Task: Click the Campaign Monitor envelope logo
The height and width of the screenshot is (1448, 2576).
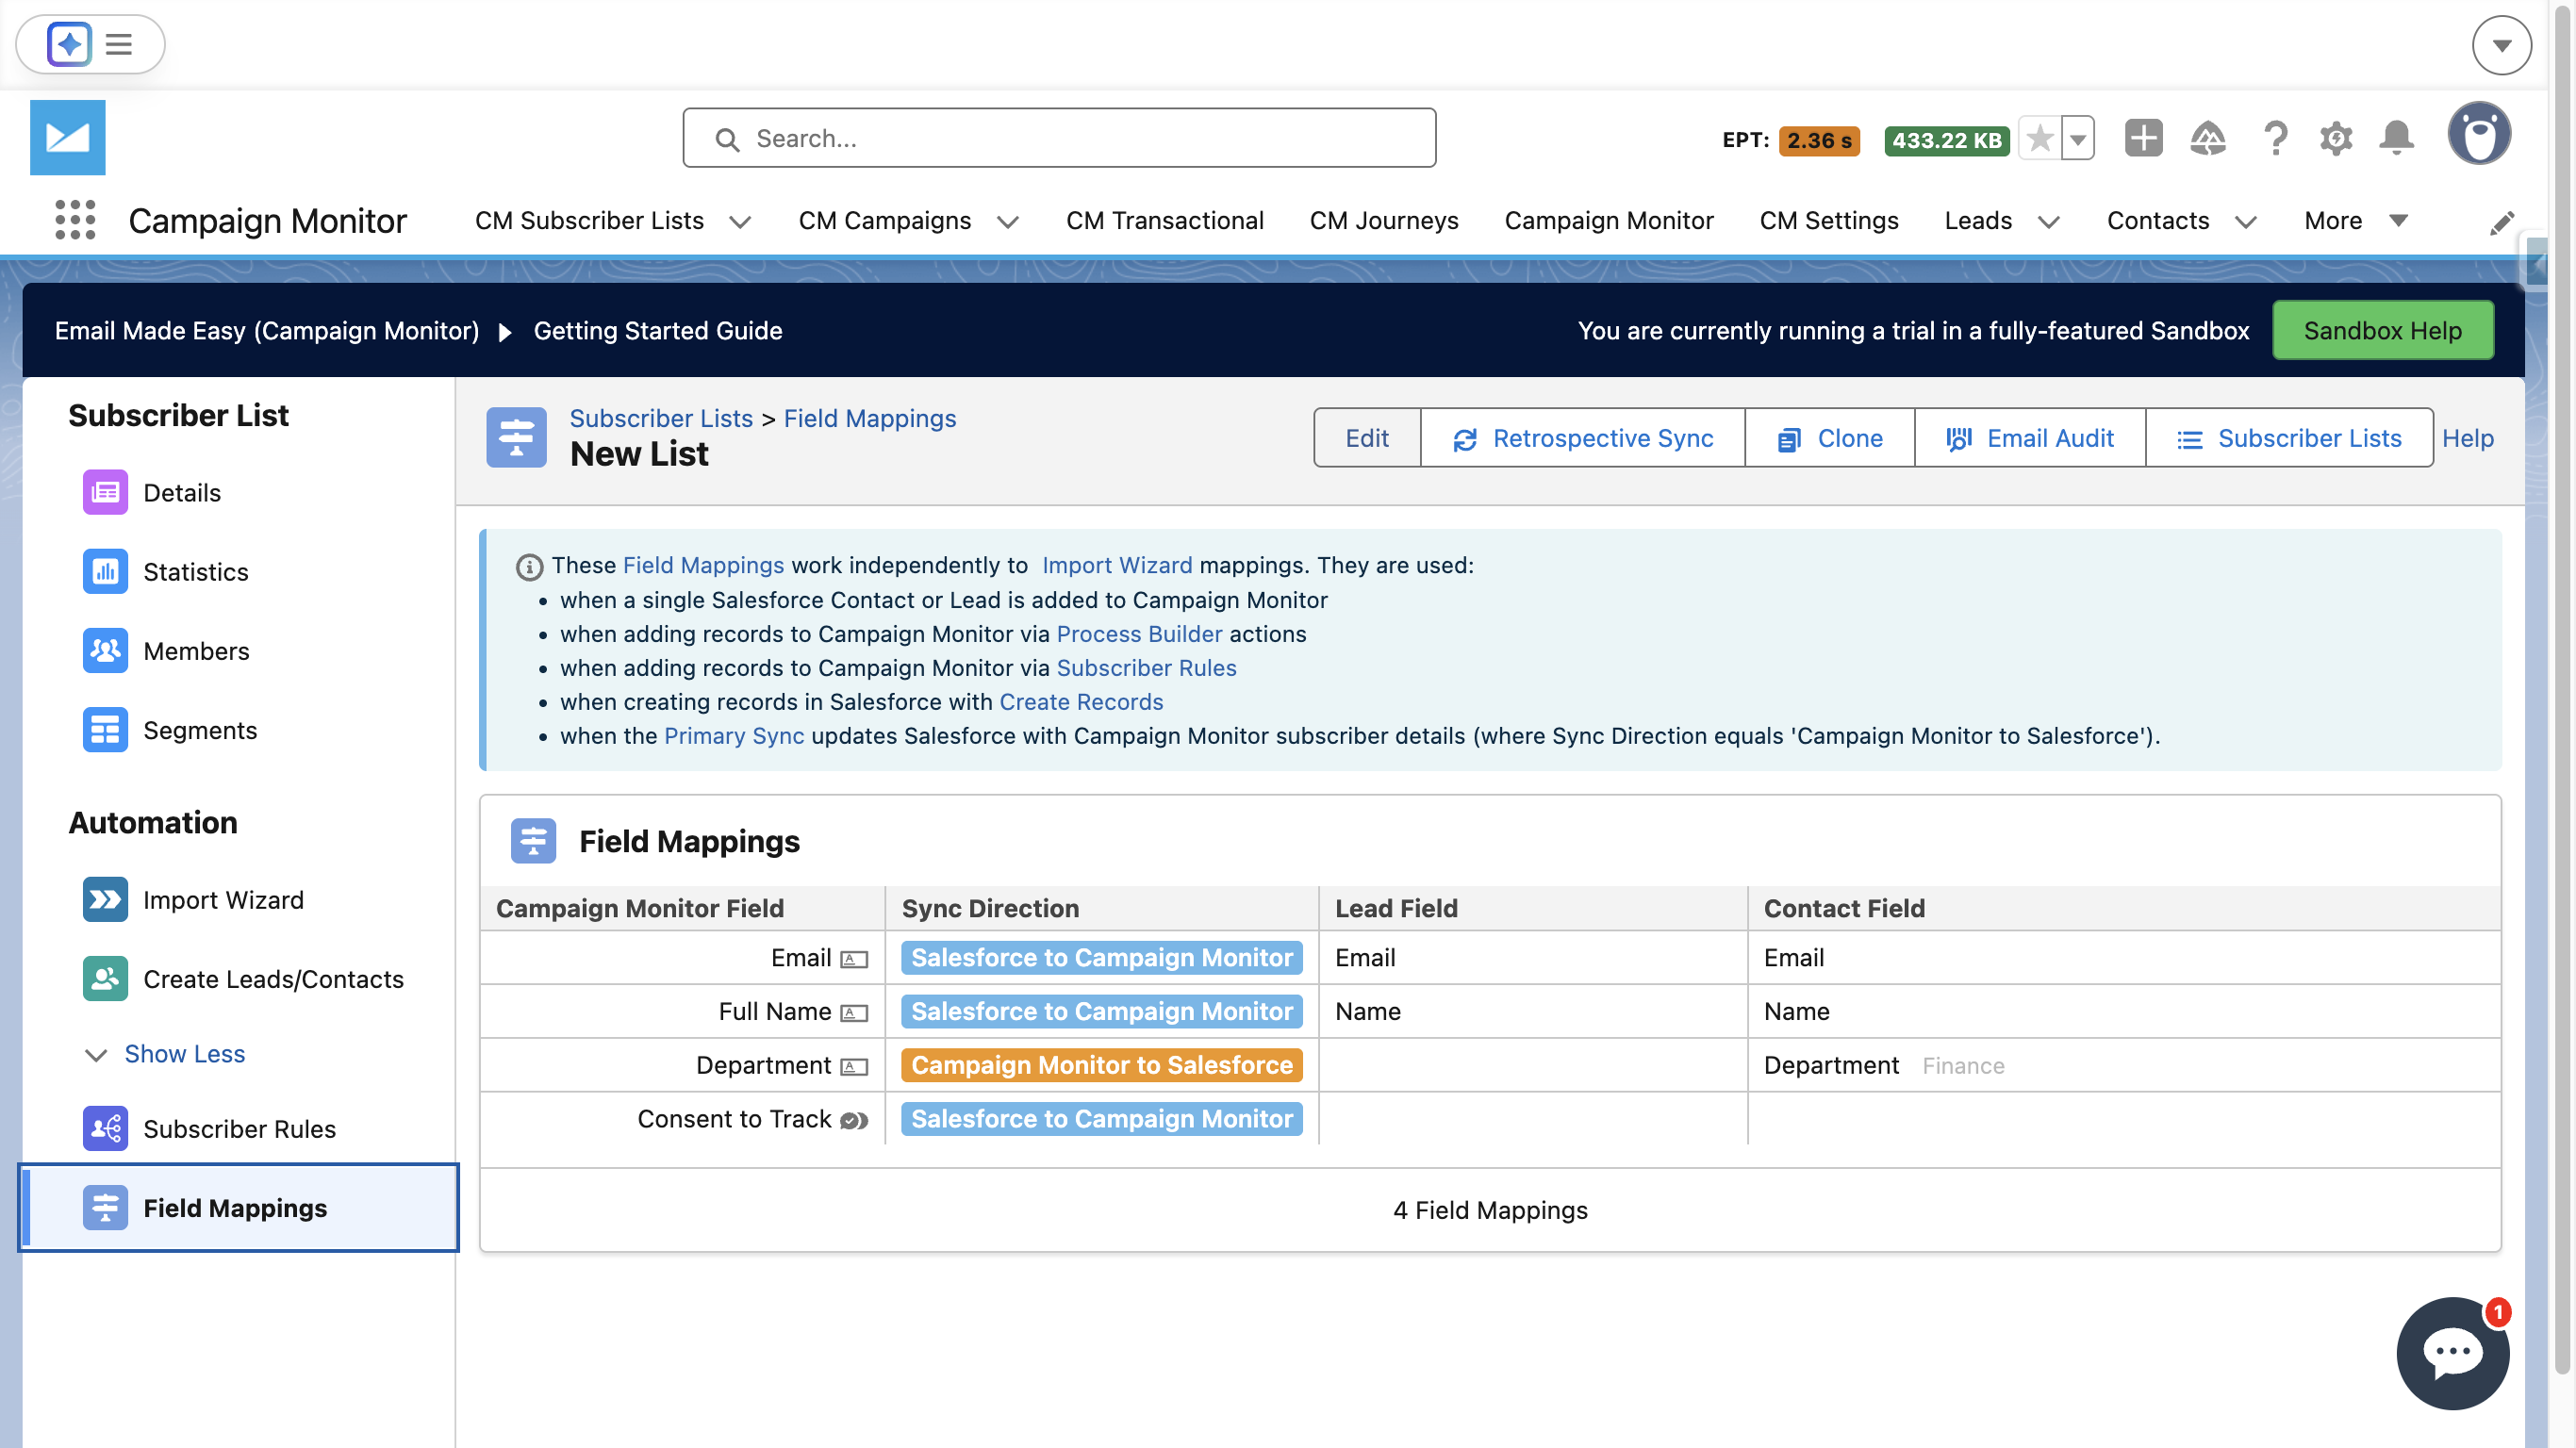Action: (67, 137)
